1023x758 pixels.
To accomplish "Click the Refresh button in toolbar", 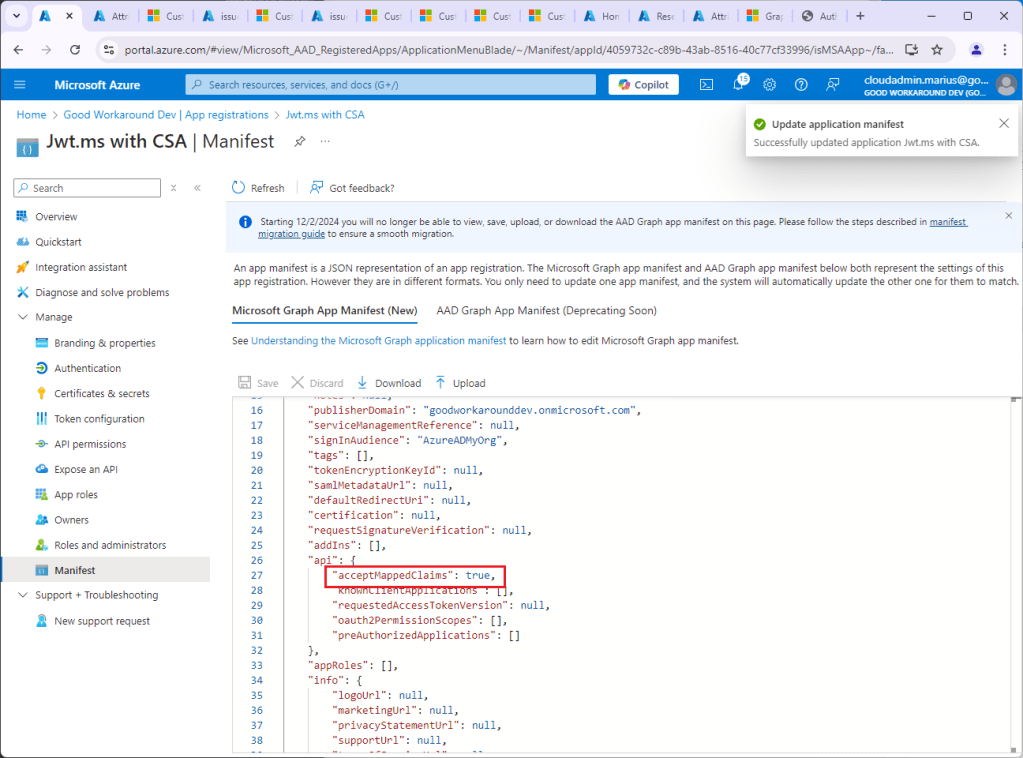I will pyautogui.click(x=258, y=188).
